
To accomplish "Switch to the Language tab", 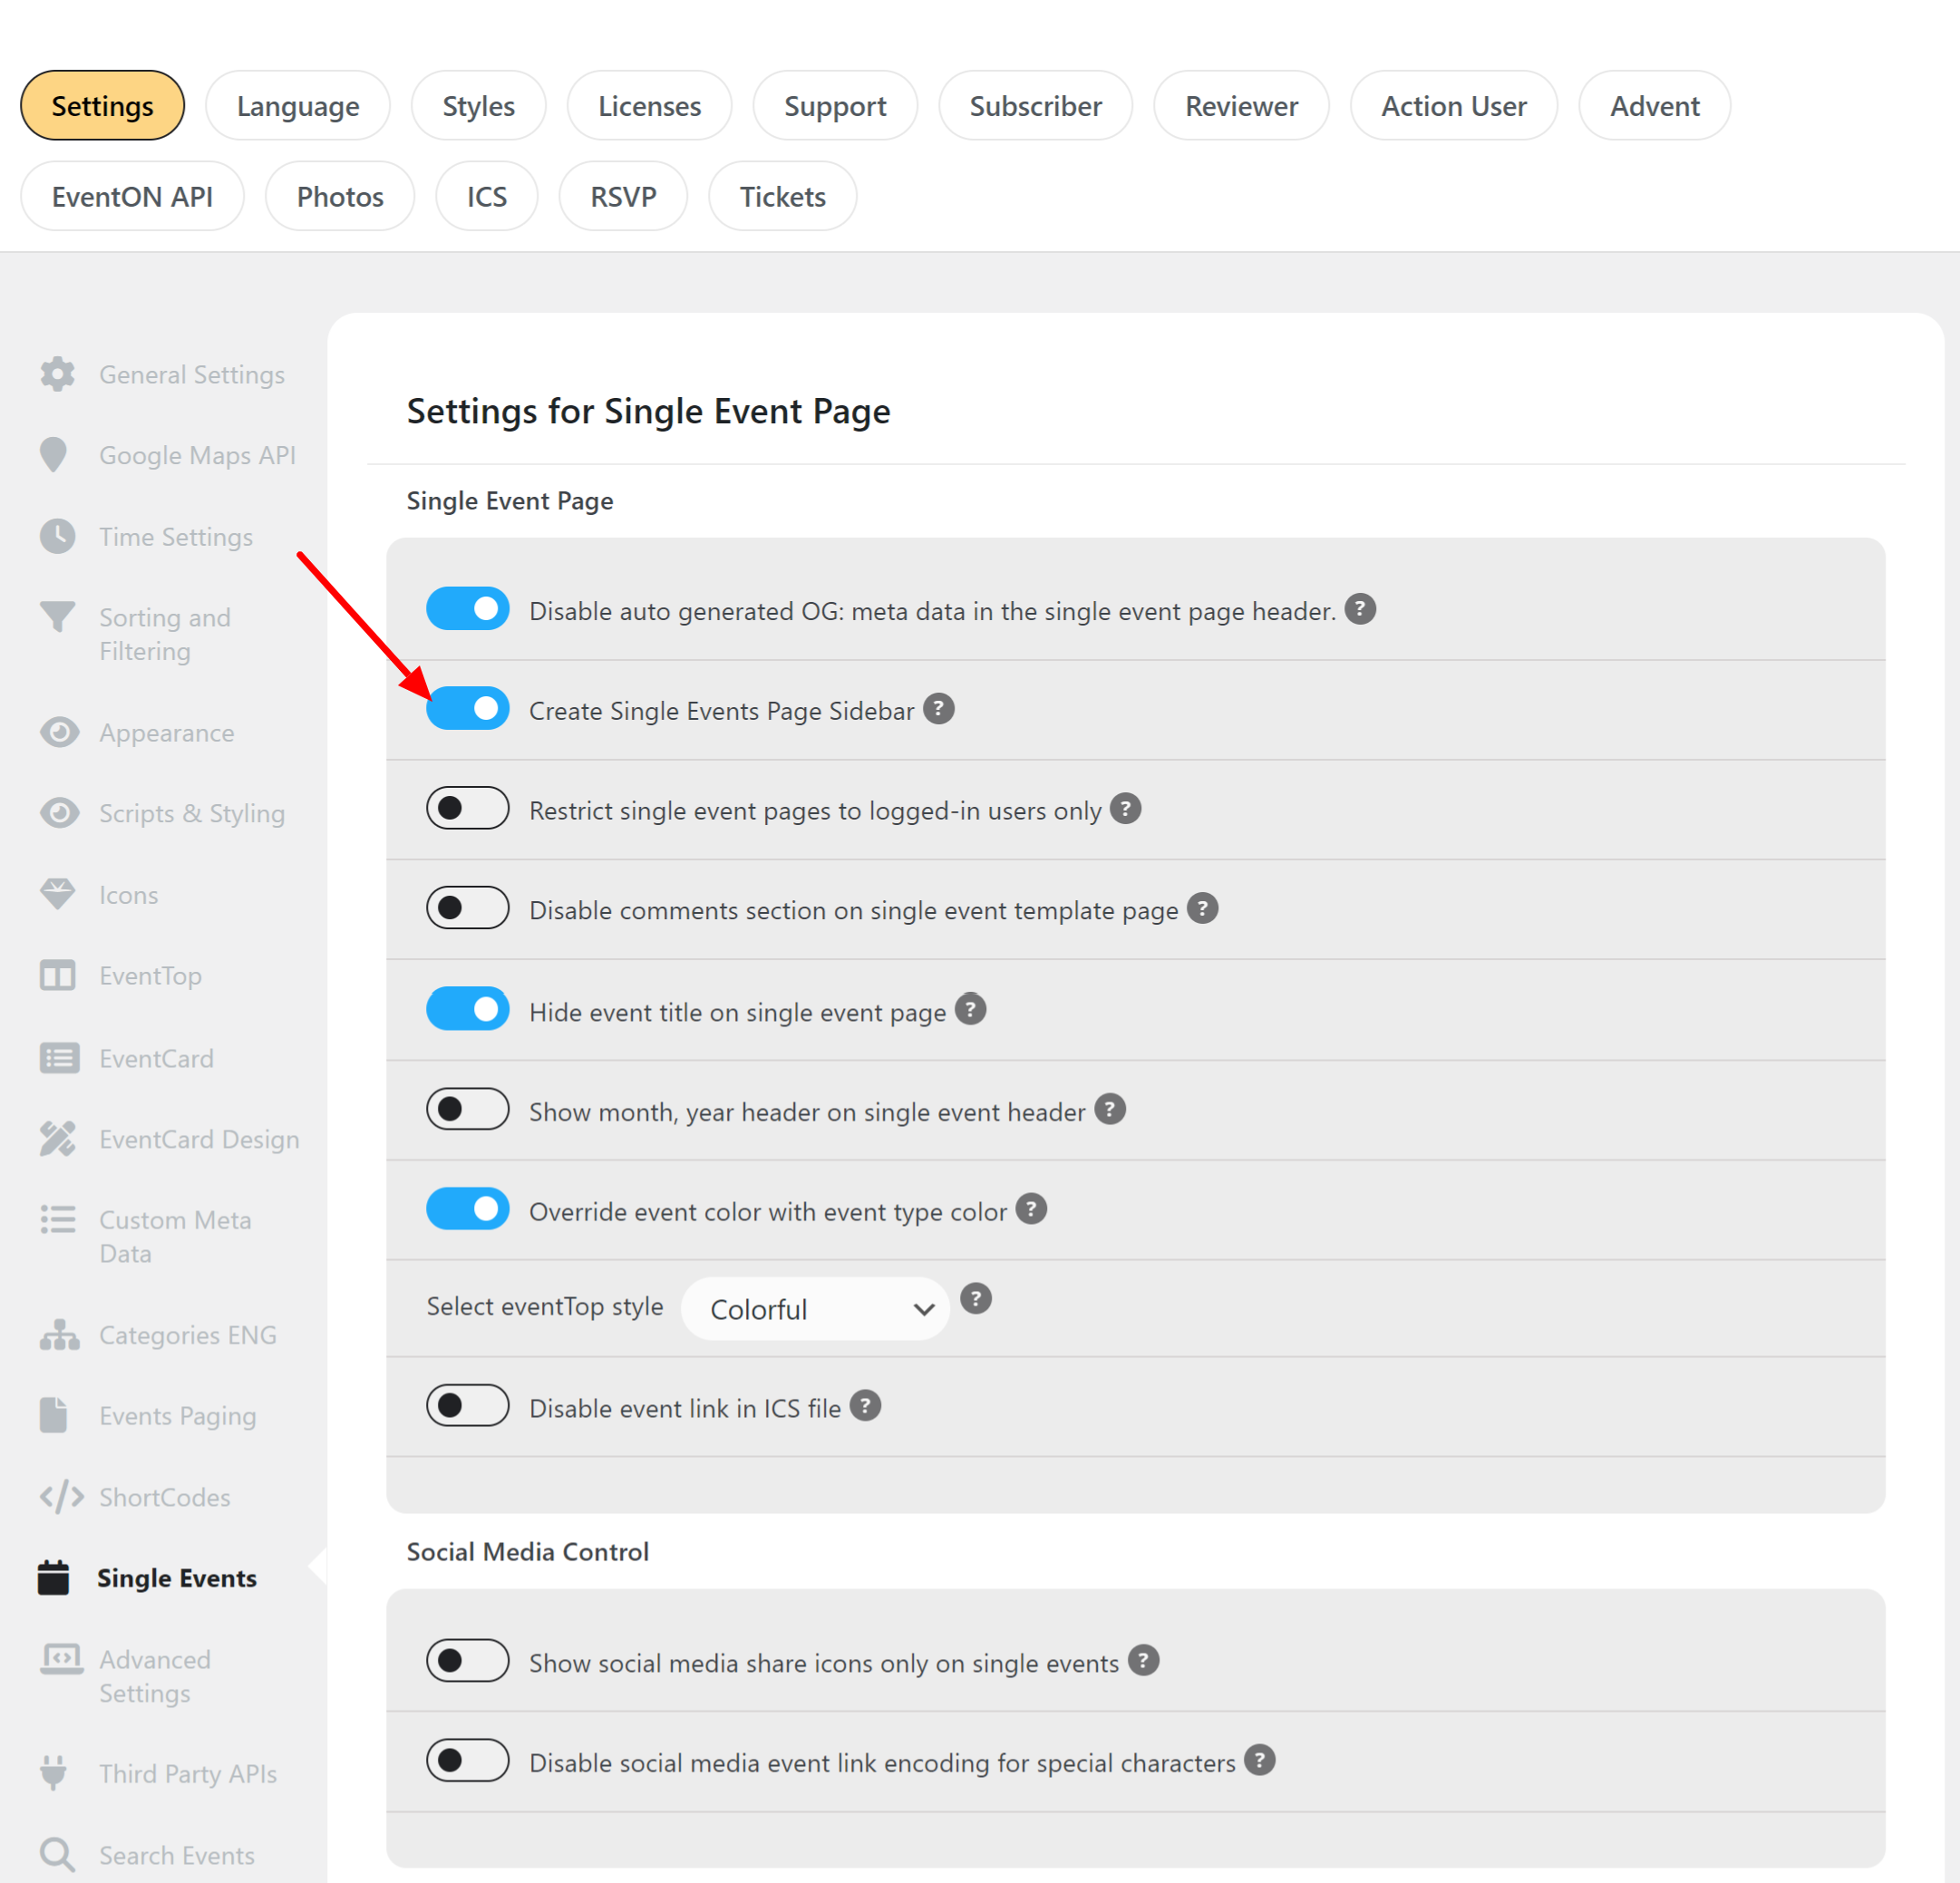I will (x=298, y=106).
